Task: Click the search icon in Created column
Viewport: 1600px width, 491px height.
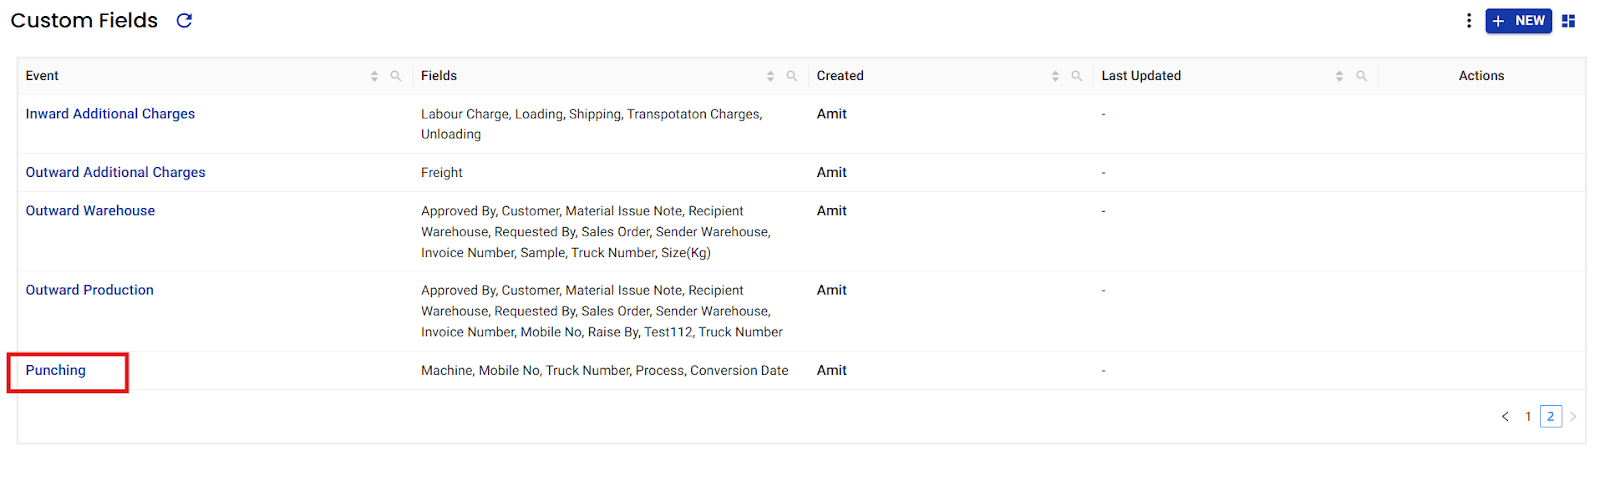Action: [1077, 76]
